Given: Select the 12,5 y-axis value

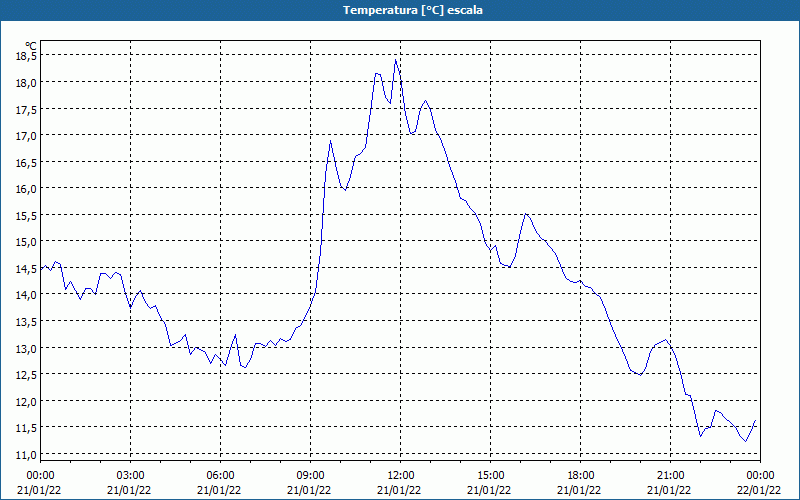Looking at the screenshot, I should [27, 374].
